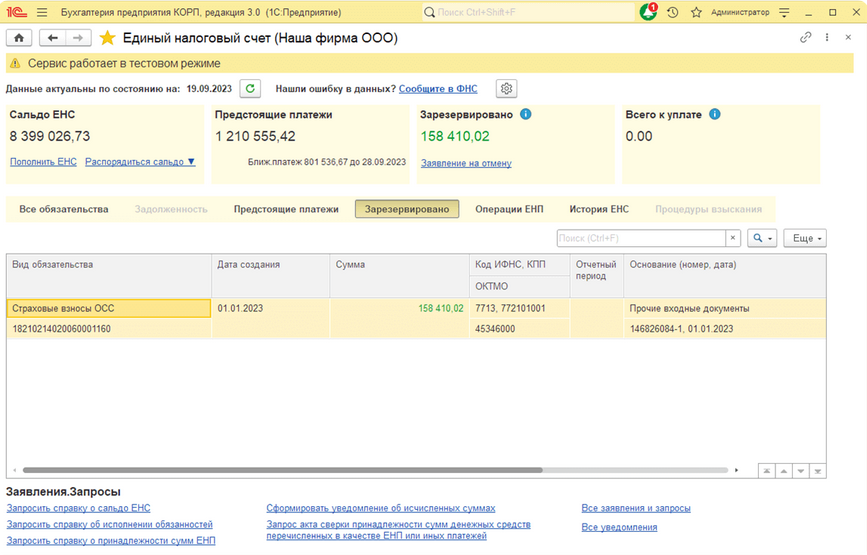
Task: Click OKTMO value 45346000
Action: [520, 329]
